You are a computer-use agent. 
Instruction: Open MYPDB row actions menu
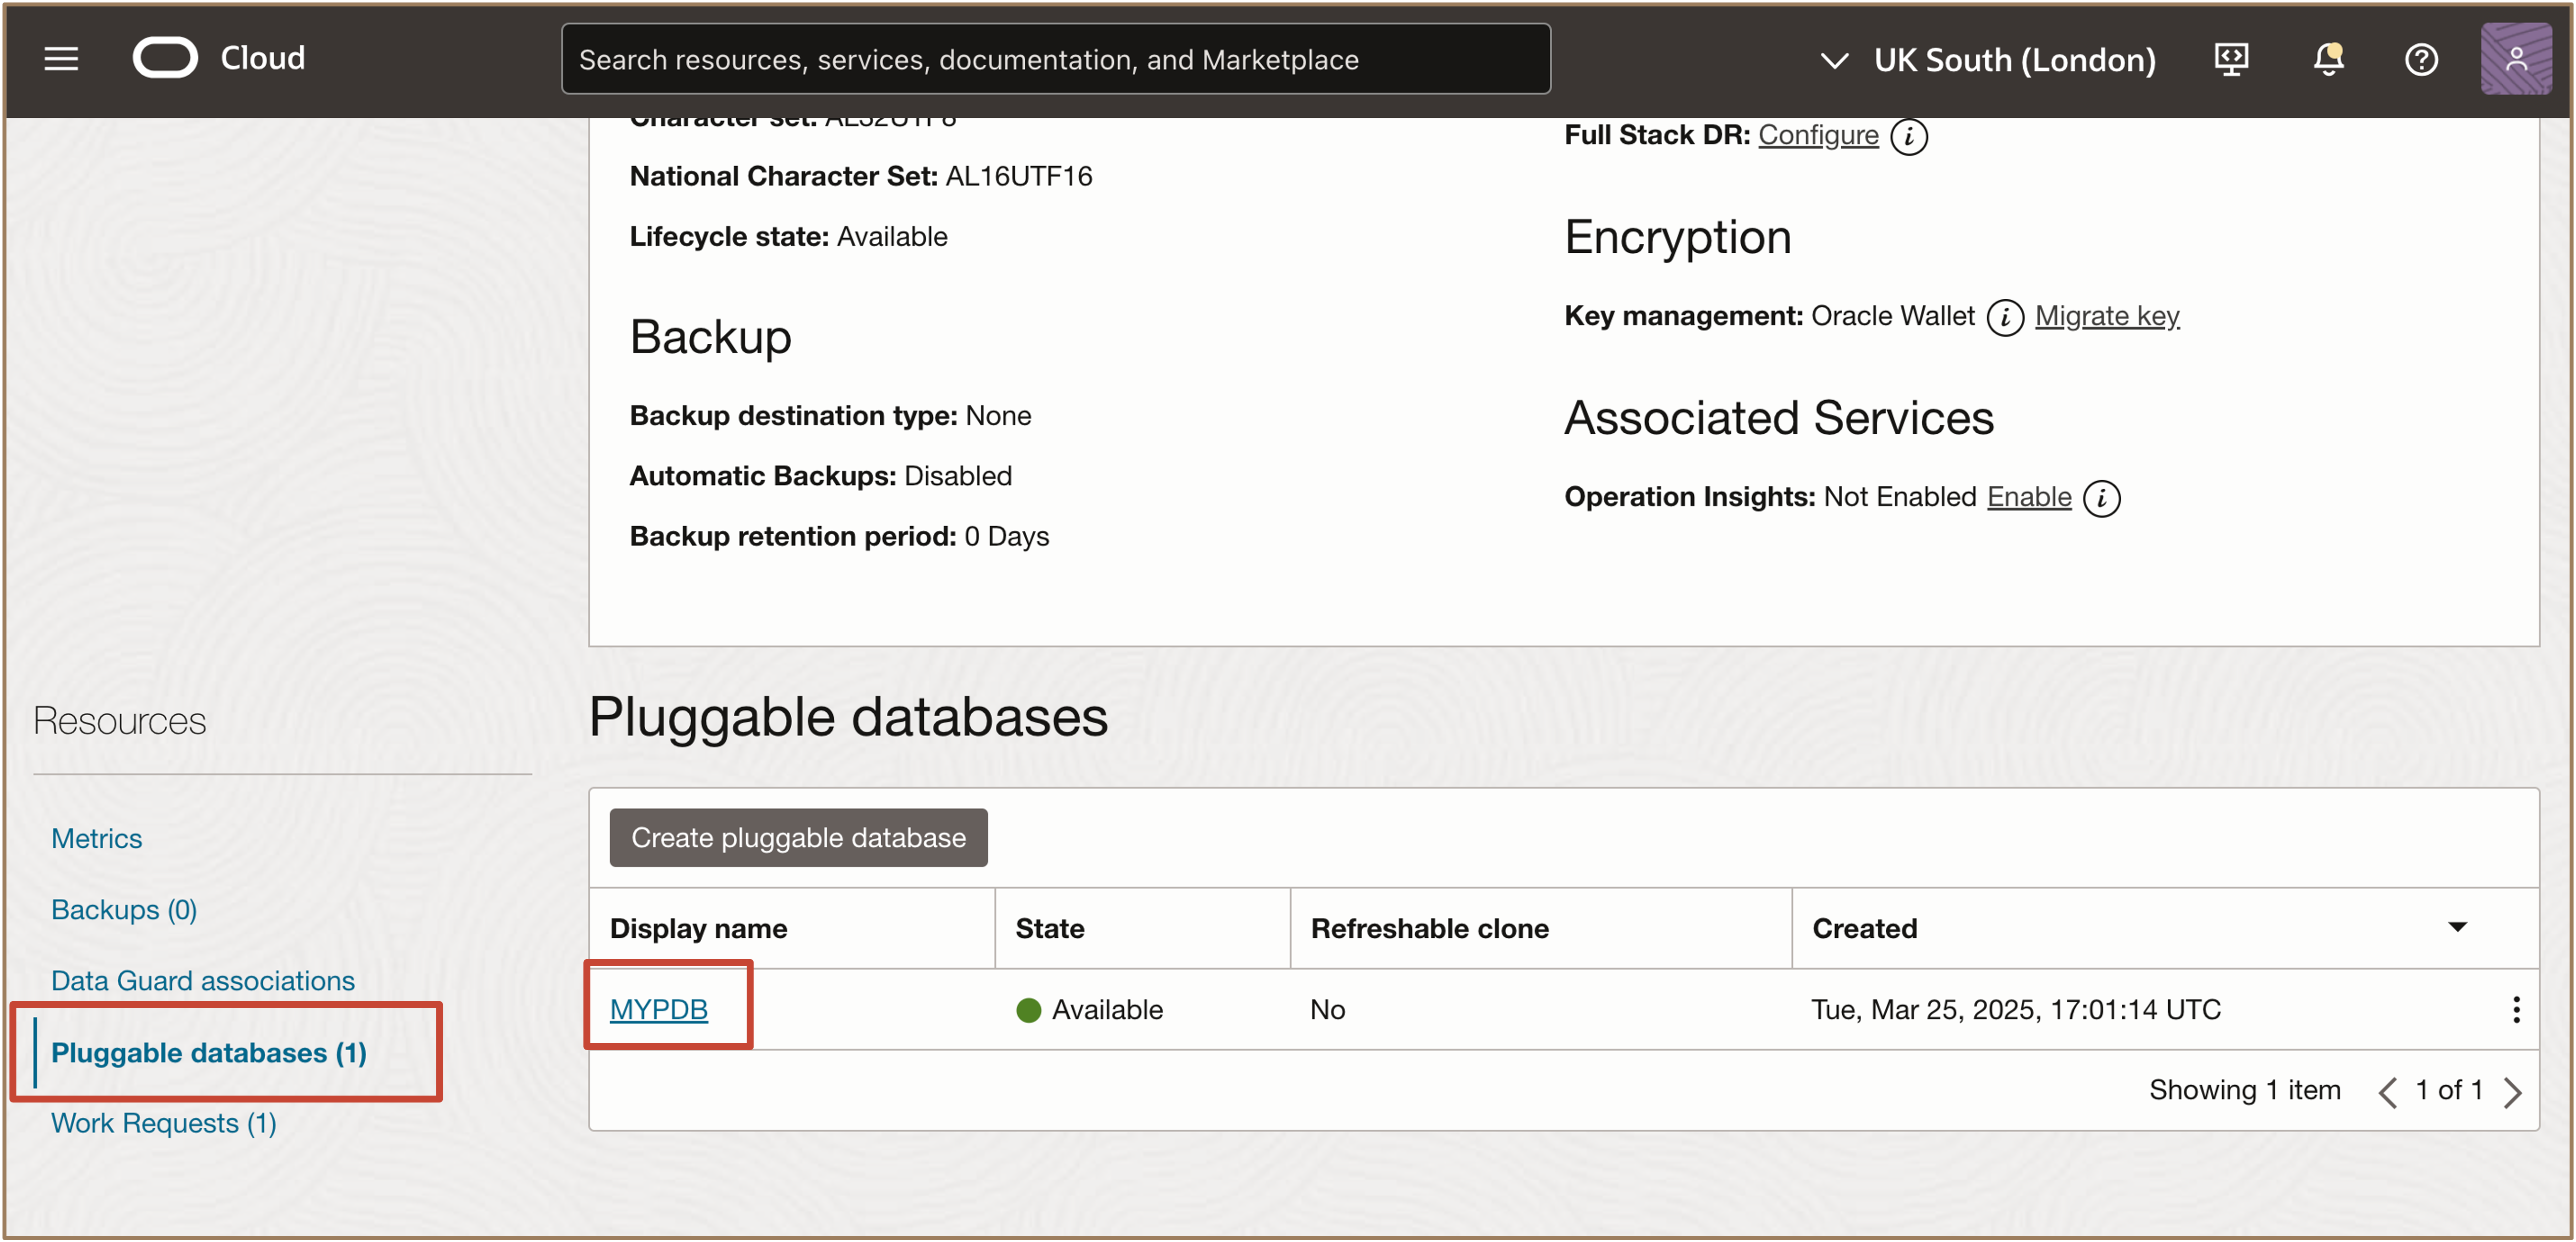(2515, 1009)
